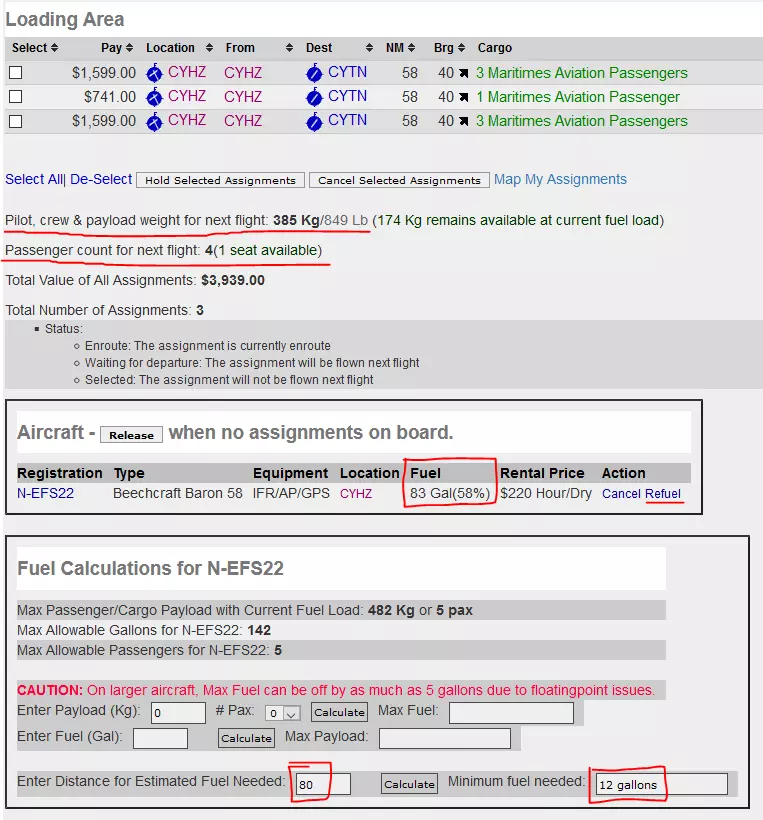The image size is (763, 820).
Task: Click the bearing arrow icon in the $741.00 row
Action: (x=463, y=97)
